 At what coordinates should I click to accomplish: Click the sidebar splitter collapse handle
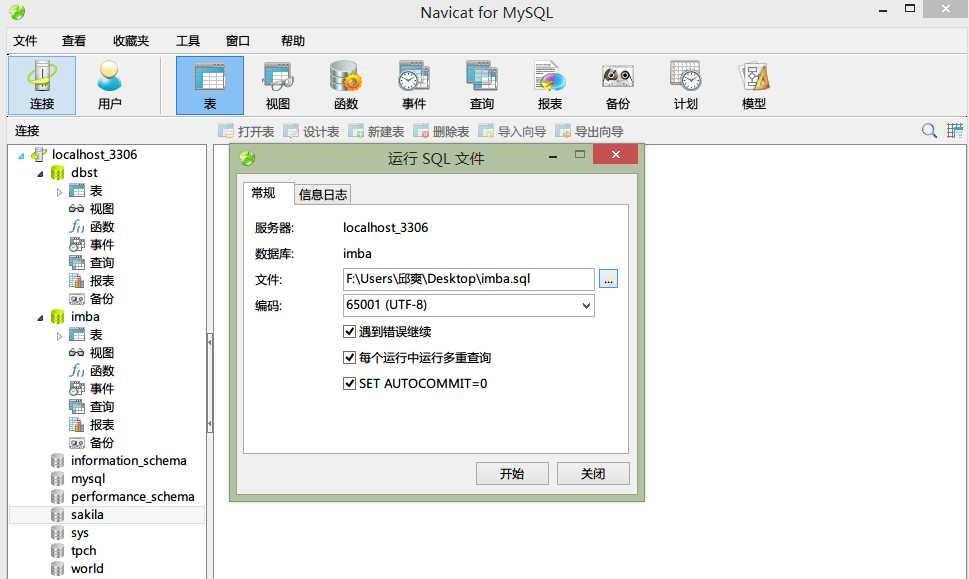click(210, 383)
